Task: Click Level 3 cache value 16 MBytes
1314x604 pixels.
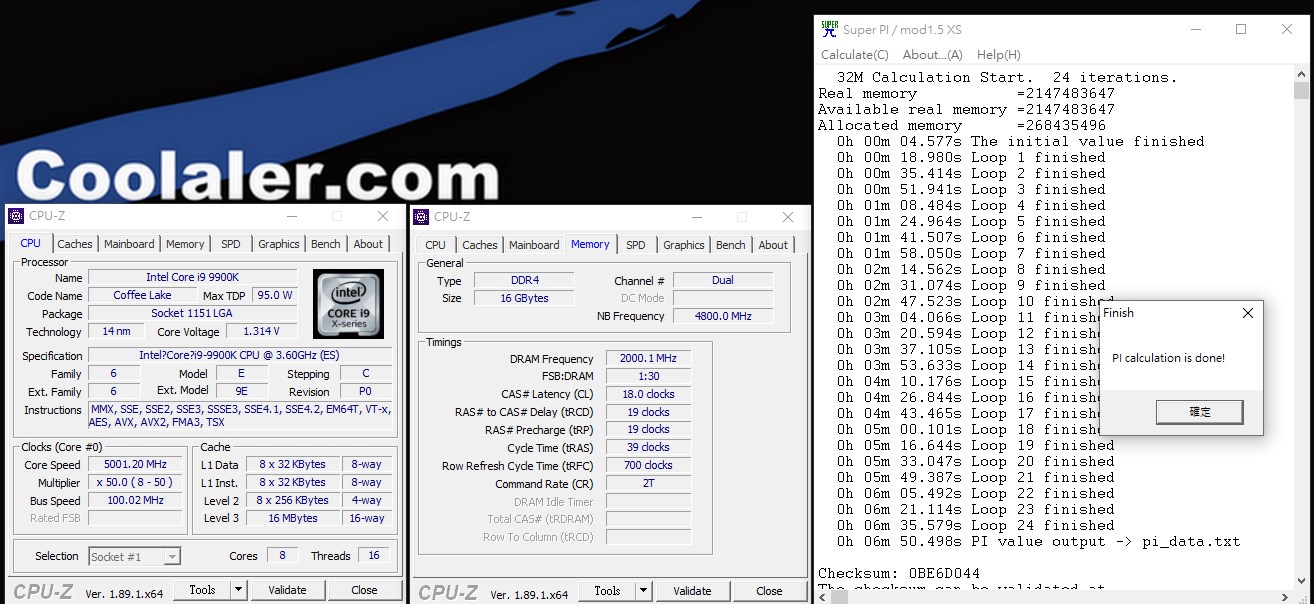Action: tap(293, 518)
